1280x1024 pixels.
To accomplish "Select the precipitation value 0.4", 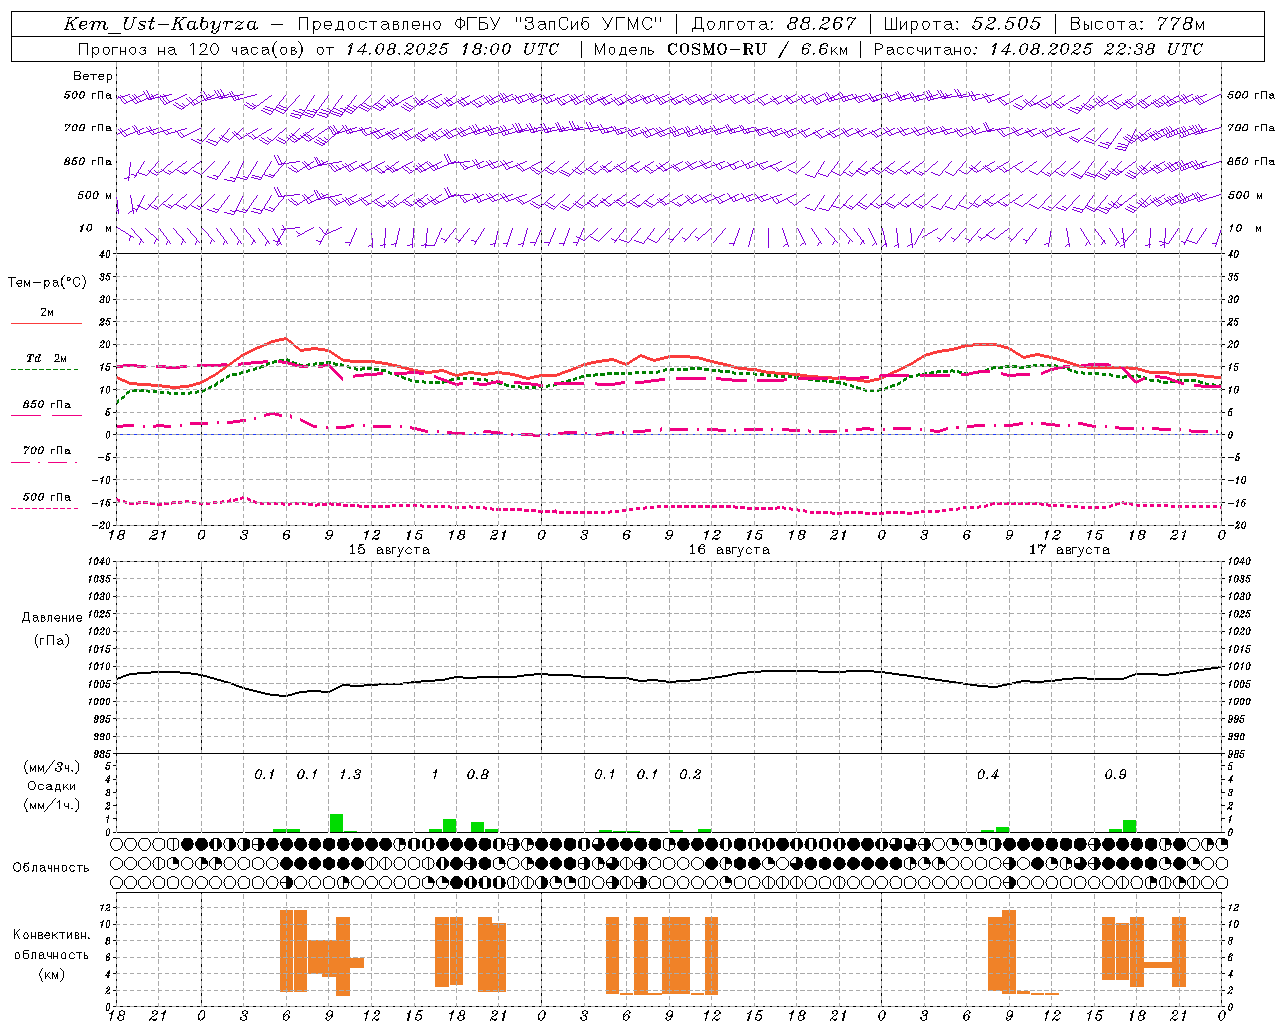I will [x=988, y=775].
